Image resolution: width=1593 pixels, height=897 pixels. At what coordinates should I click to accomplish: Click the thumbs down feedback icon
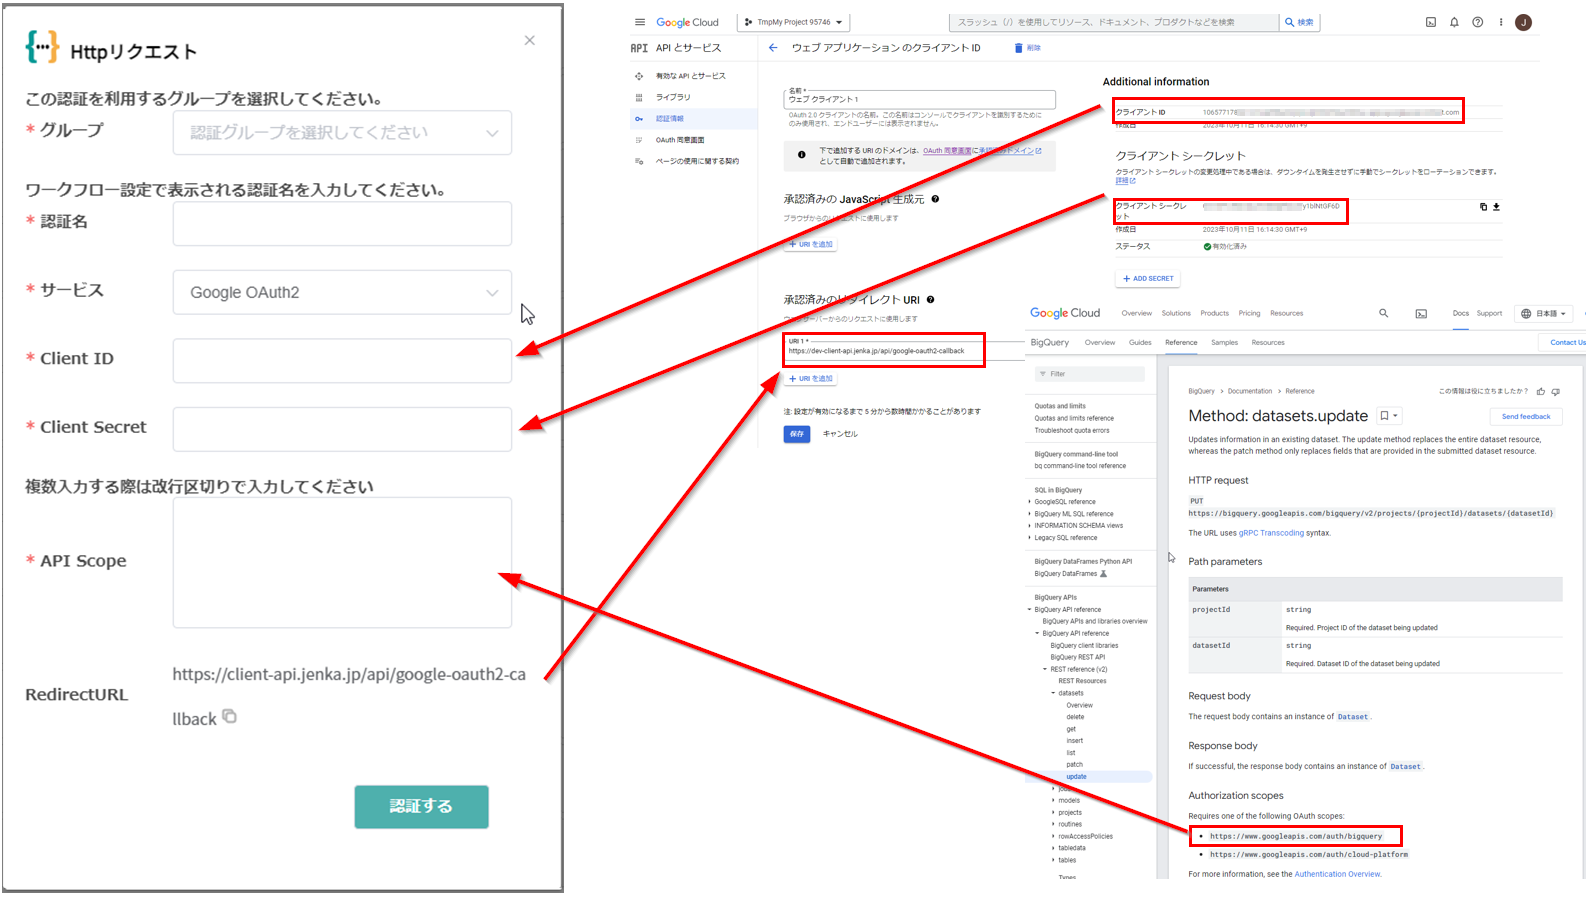pos(1555,391)
